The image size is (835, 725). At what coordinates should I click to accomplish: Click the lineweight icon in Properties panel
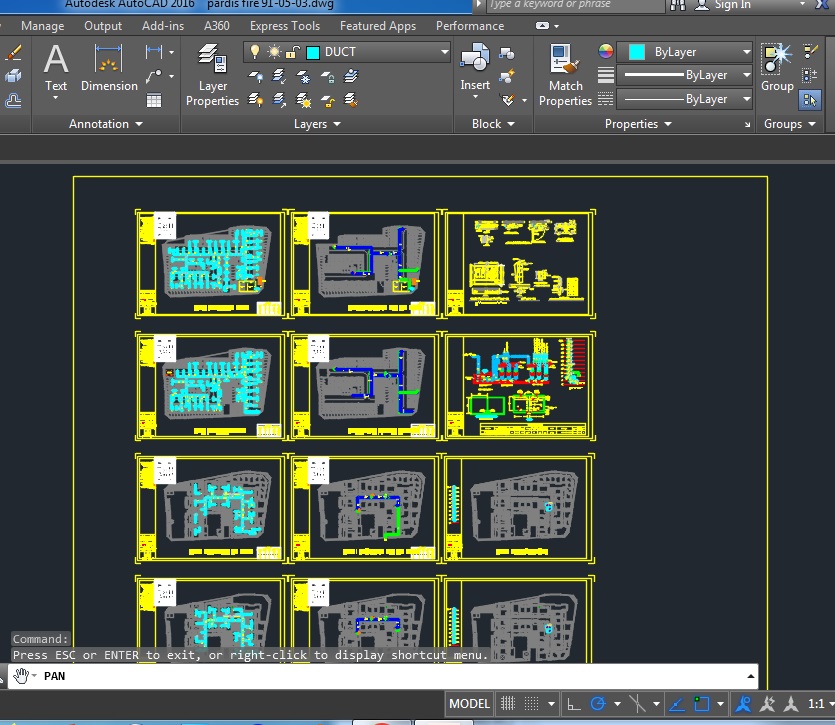pos(606,75)
